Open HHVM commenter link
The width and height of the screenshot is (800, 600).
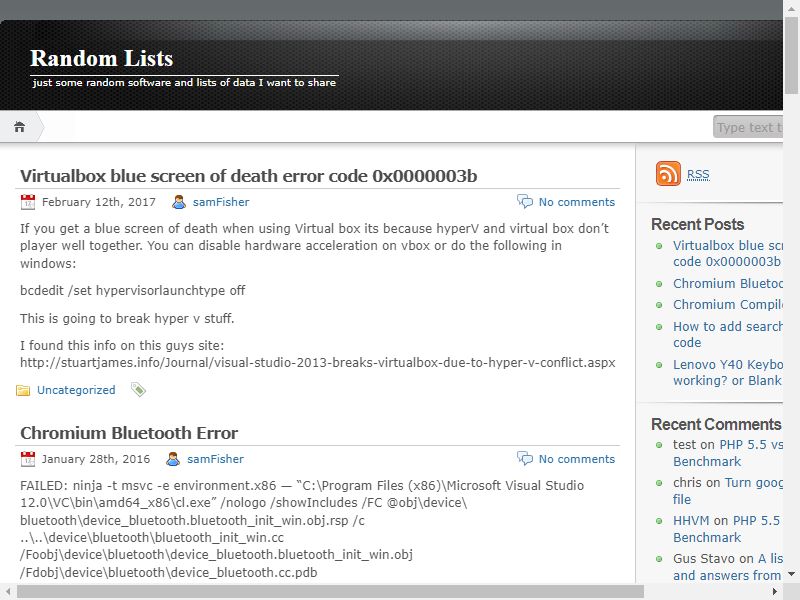click(691, 521)
